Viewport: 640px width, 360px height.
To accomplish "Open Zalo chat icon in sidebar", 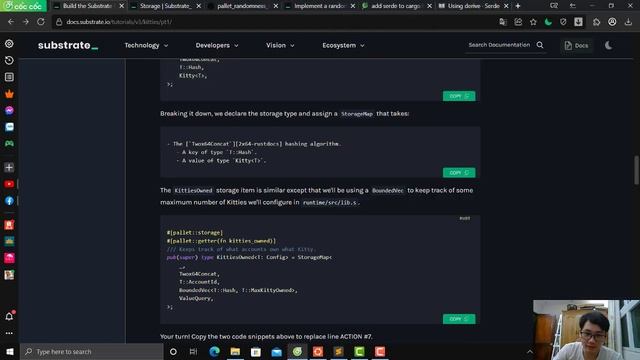I will [9, 127].
